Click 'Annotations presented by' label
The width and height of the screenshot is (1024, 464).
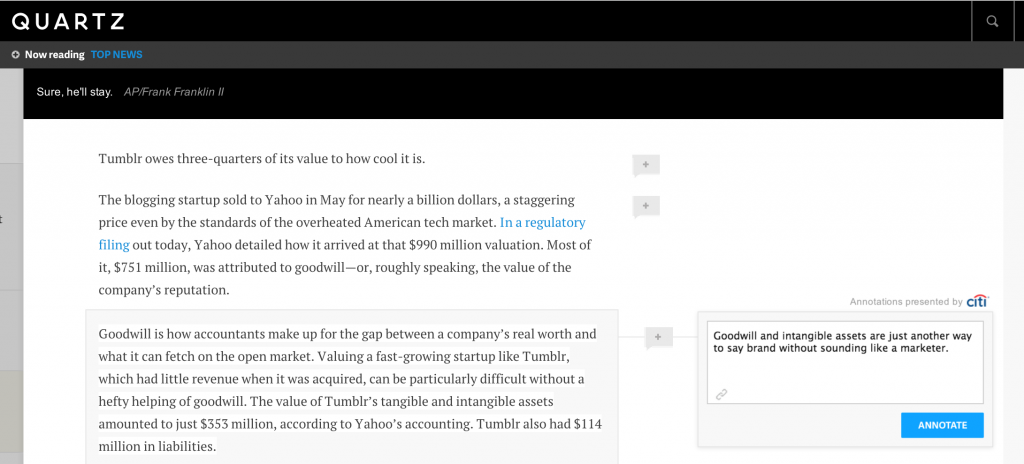point(906,302)
